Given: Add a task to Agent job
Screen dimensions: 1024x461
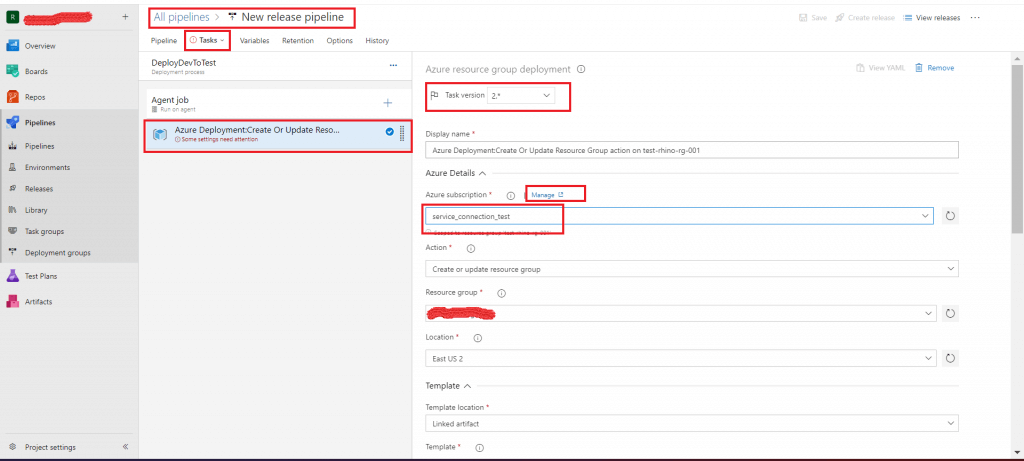Looking at the screenshot, I should click(x=388, y=103).
